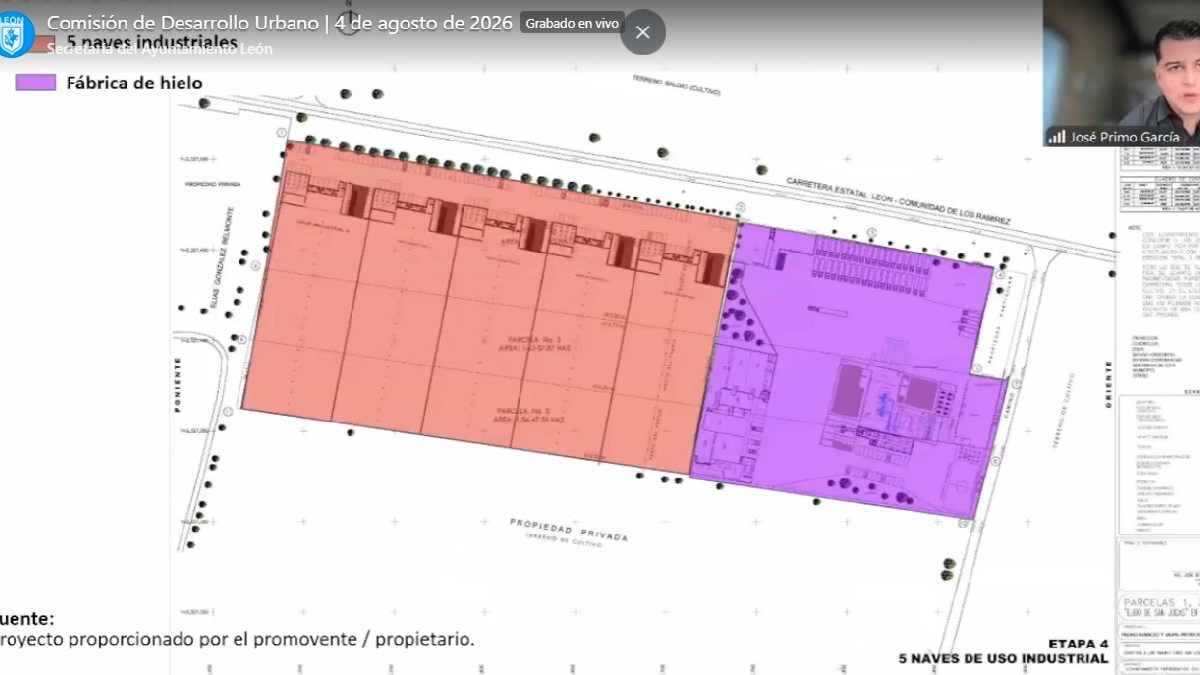Image resolution: width=1200 pixels, height=675 pixels.
Task: Click the 'José Primo García' name label
Action: (x=1125, y=137)
